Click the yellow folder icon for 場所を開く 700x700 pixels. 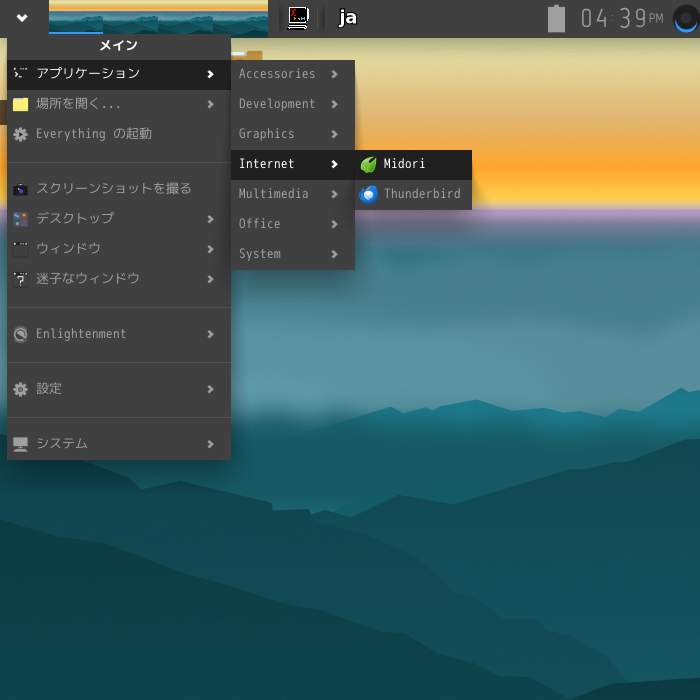pyautogui.click(x=21, y=104)
